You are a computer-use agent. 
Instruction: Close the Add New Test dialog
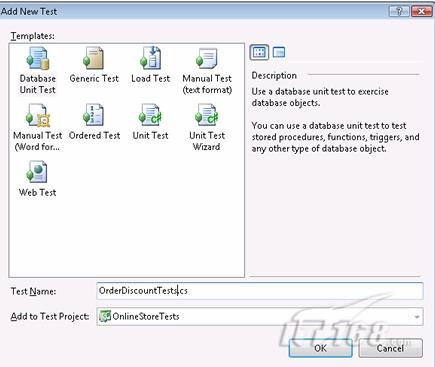[x=421, y=11]
